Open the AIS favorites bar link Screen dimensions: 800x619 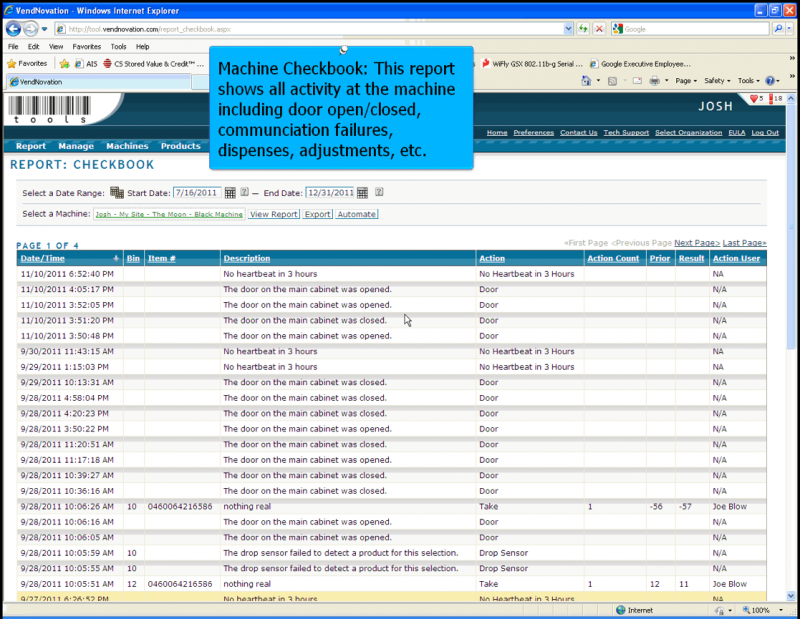coord(86,64)
